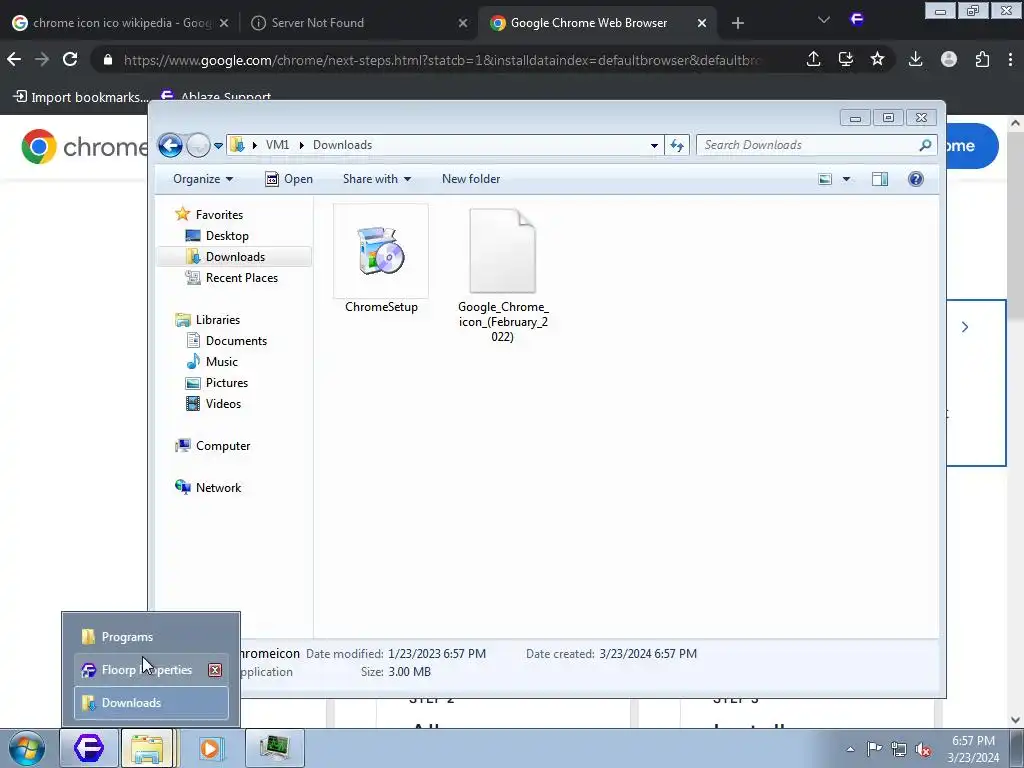Screen dimensions: 1024x768
Task: Close Floorp Properties with red X
Action: point(215,670)
